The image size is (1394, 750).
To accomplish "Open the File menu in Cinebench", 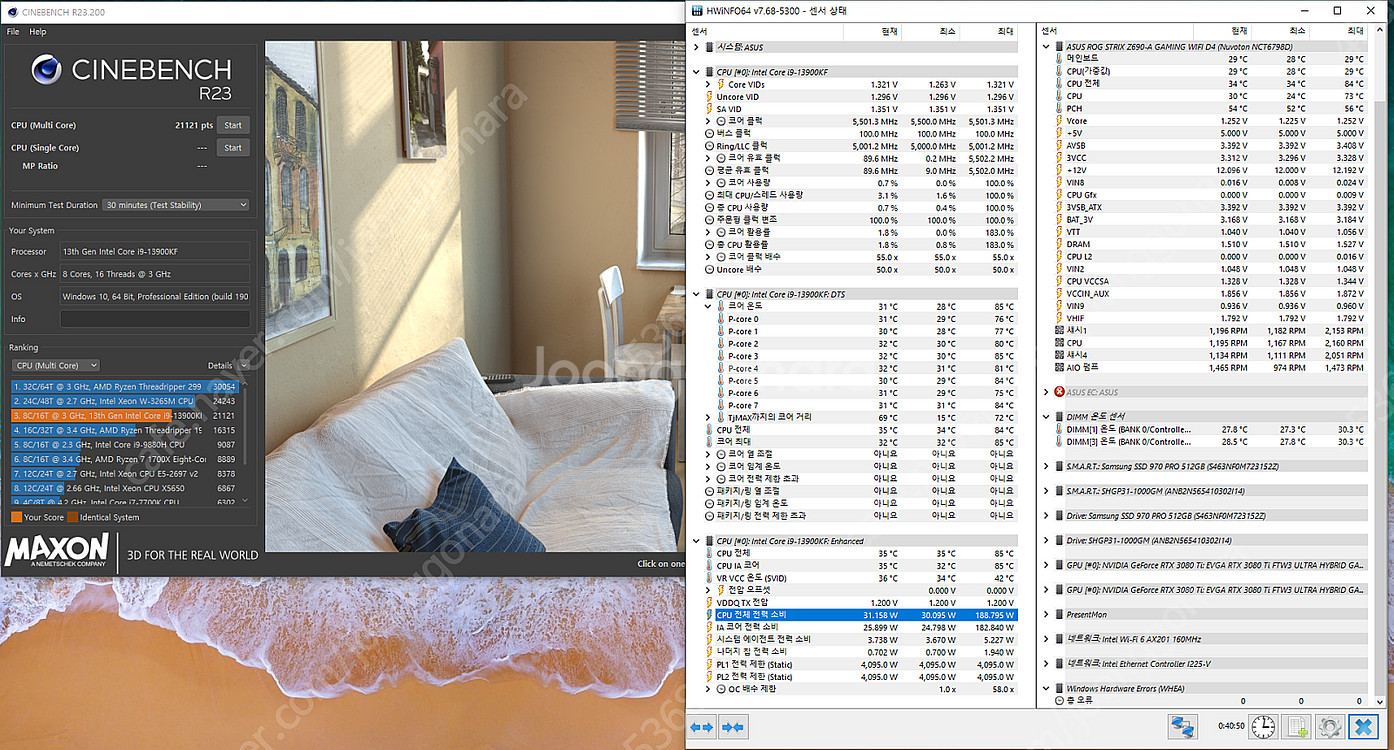I will (x=13, y=32).
